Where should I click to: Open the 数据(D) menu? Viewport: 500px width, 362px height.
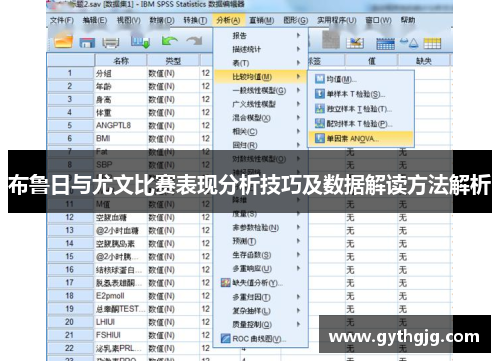pyautogui.click(x=162, y=20)
